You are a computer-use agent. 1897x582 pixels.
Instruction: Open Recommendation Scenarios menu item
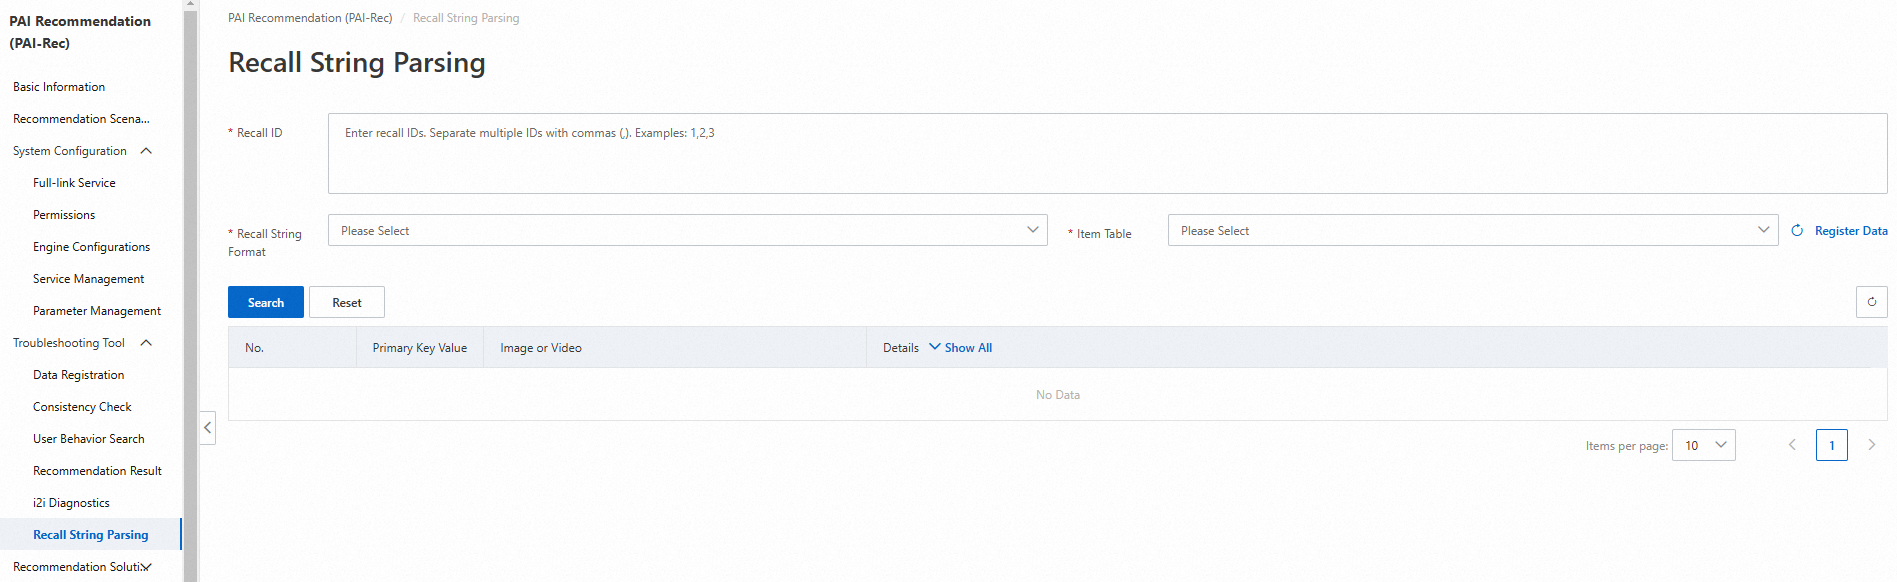pyautogui.click(x=81, y=119)
